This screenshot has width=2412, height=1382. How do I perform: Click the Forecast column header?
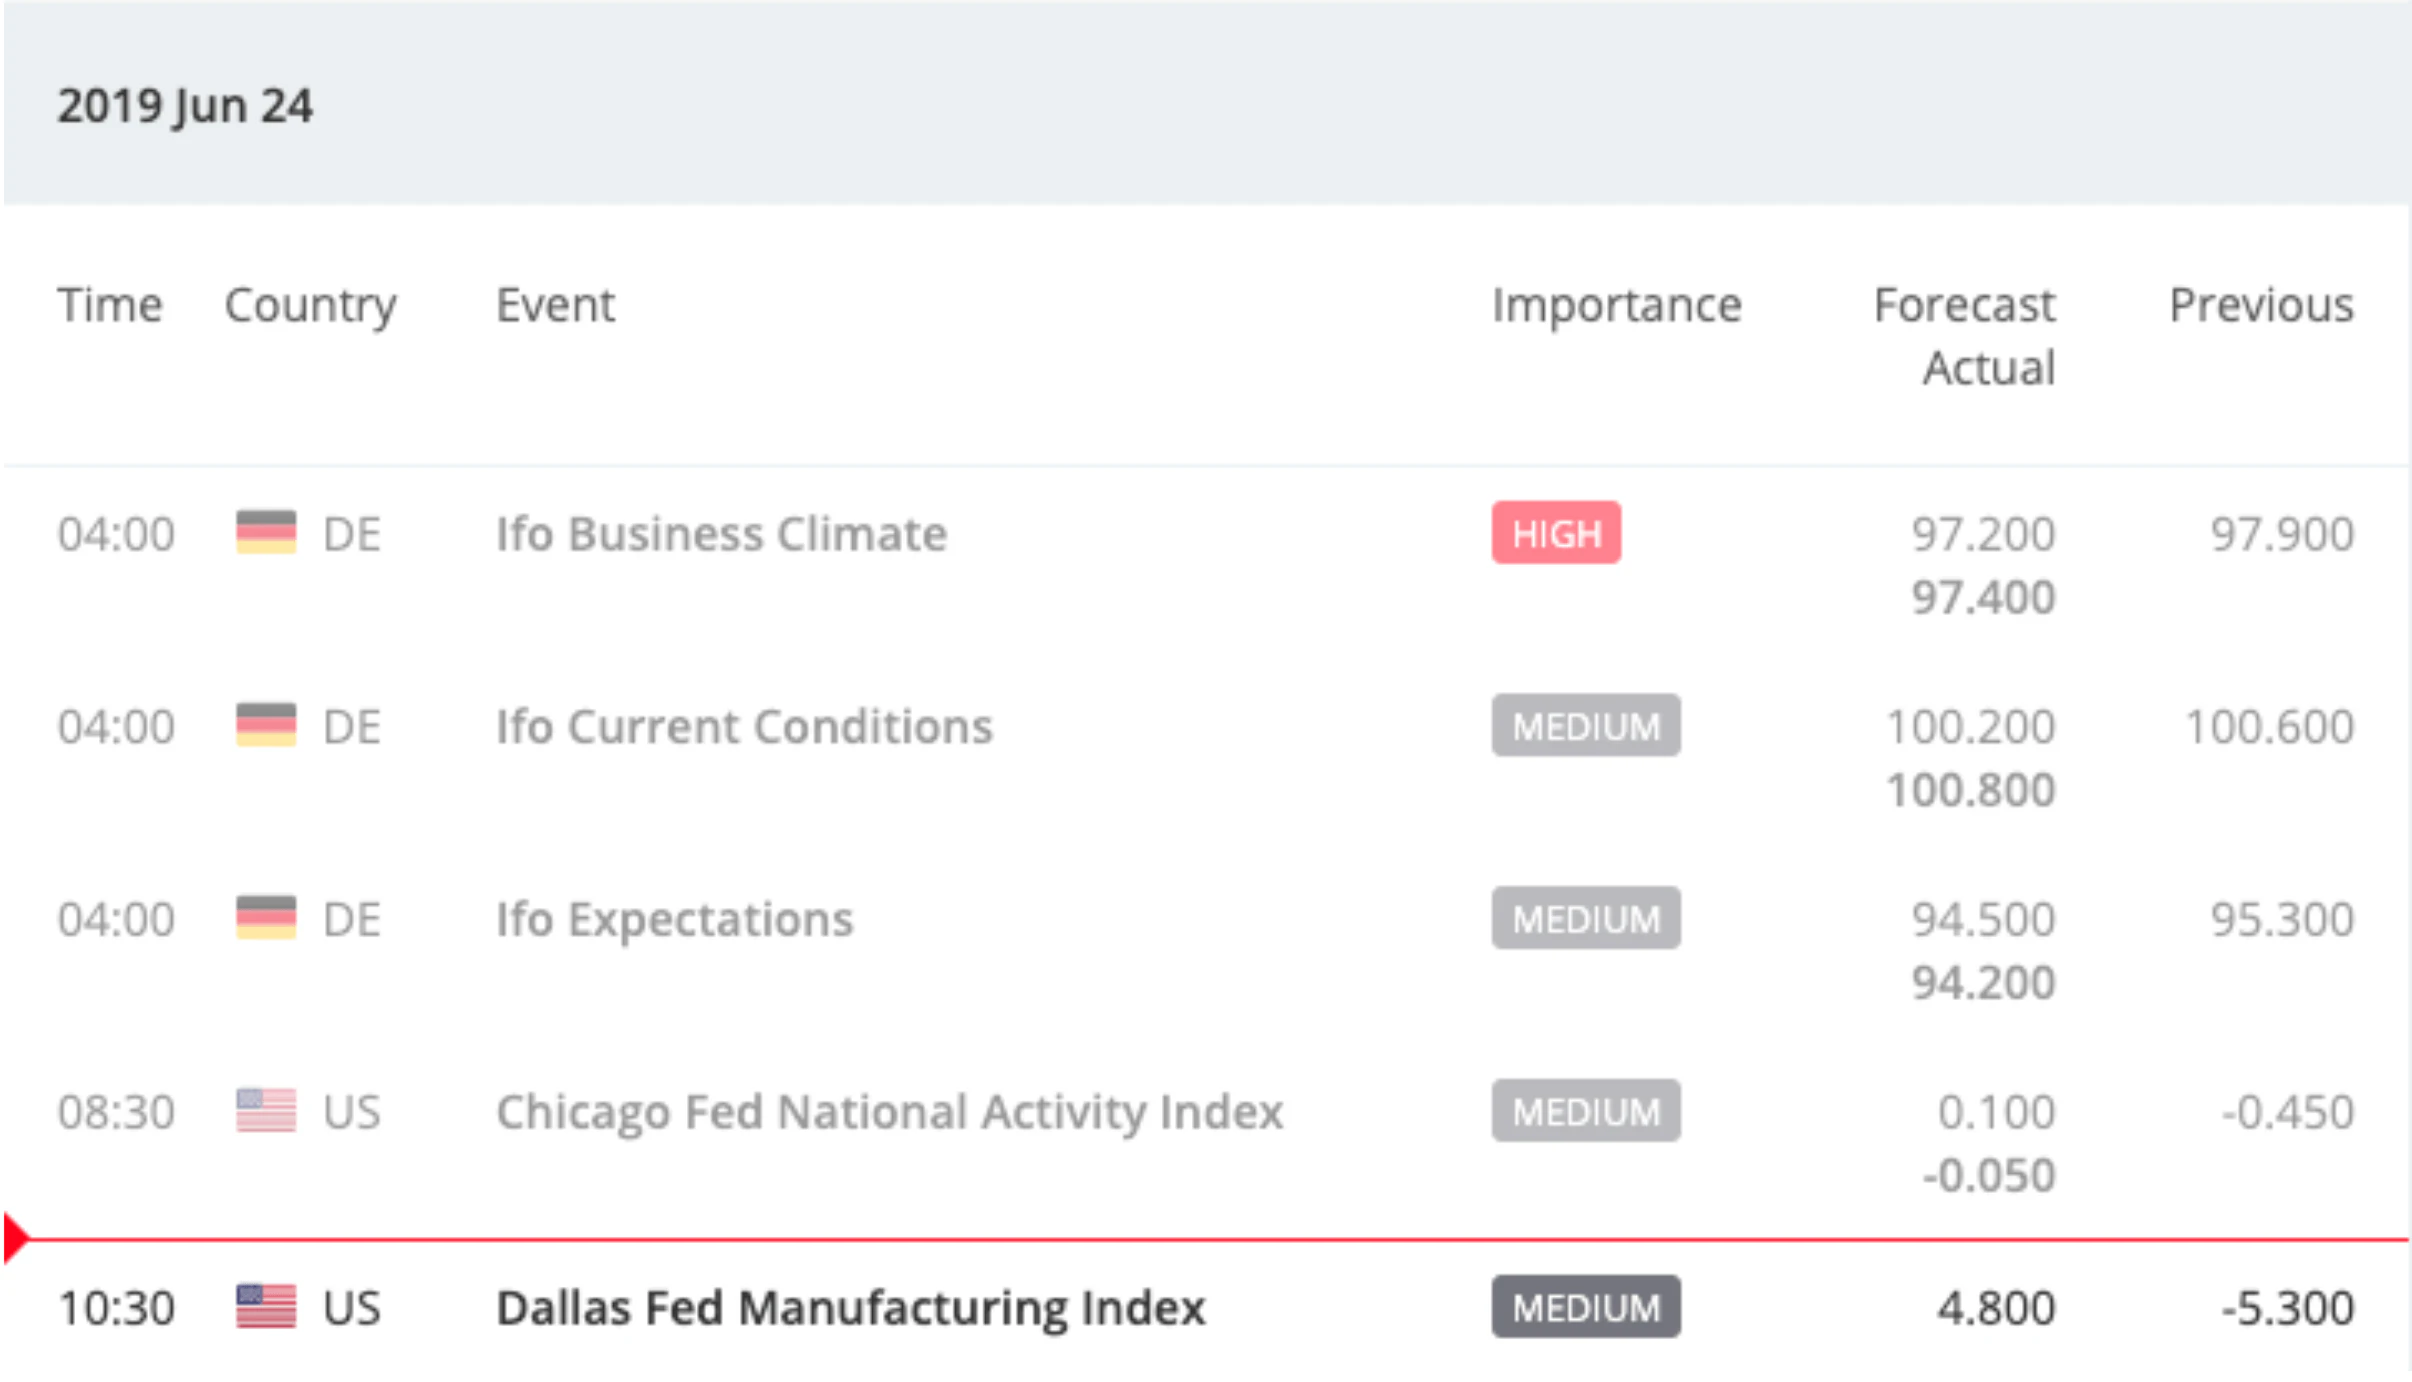point(1963,305)
